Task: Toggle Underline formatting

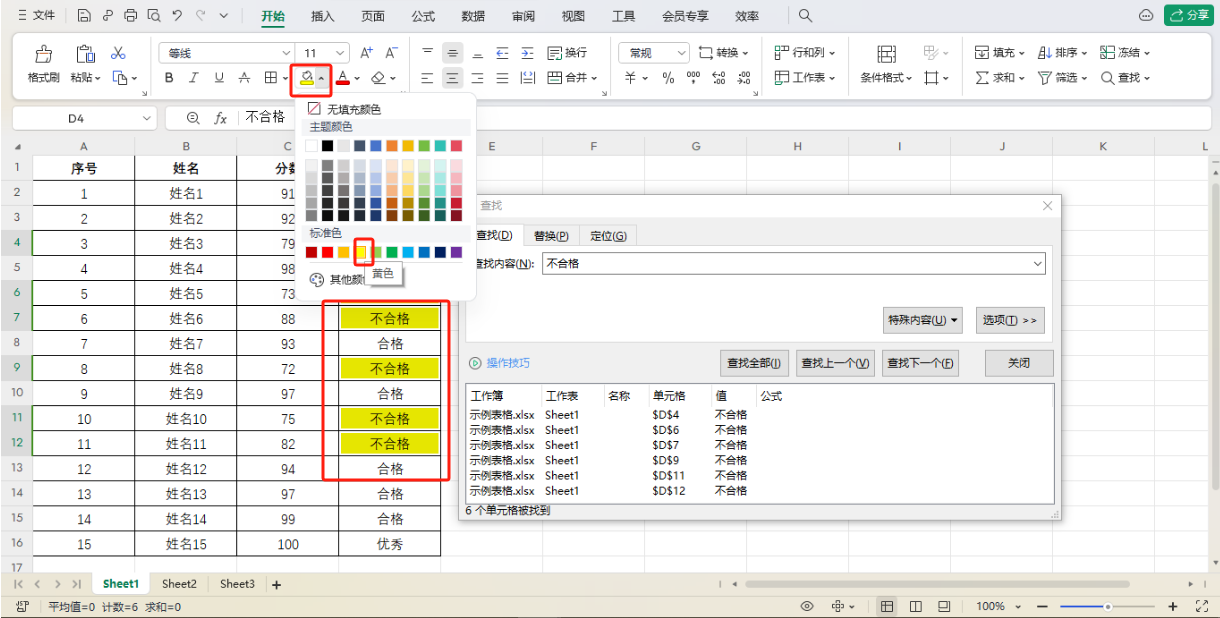Action: coord(219,78)
